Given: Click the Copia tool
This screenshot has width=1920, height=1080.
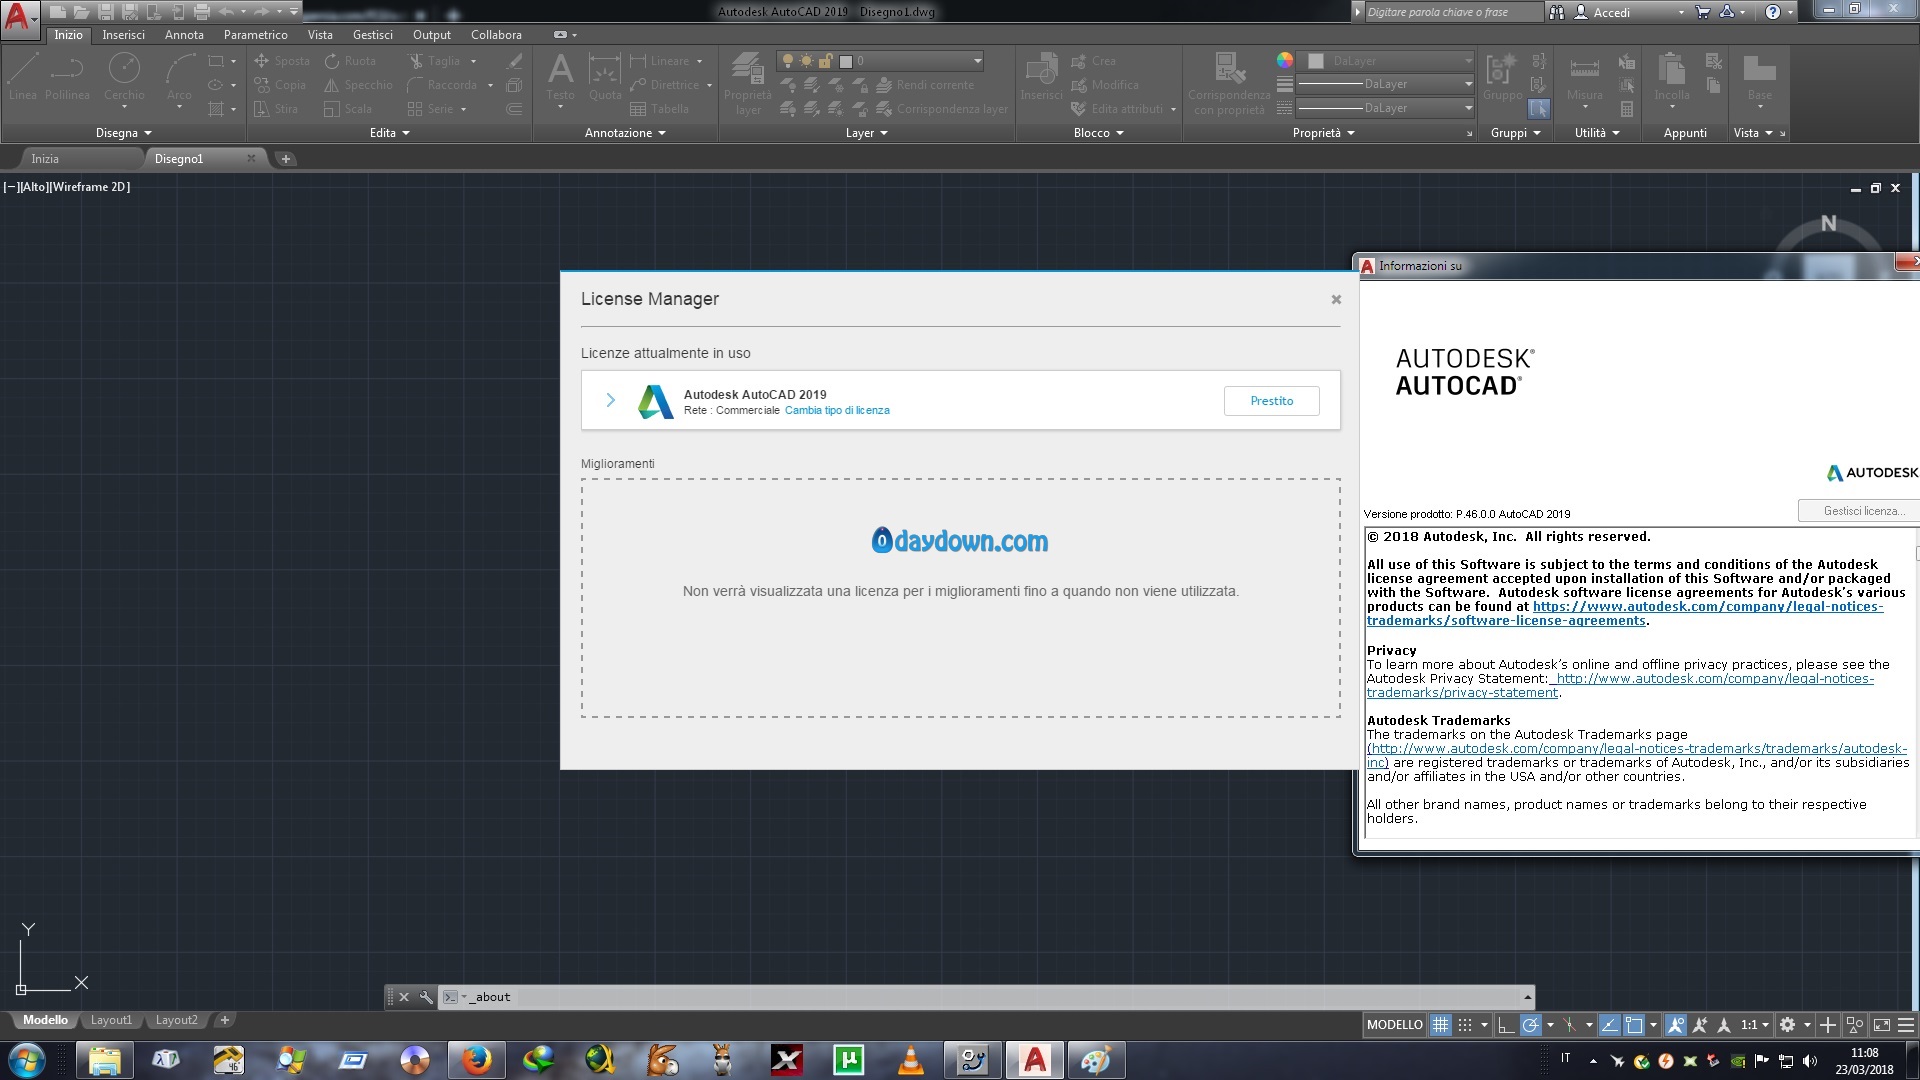Looking at the screenshot, I should pyautogui.click(x=280, y=85).
